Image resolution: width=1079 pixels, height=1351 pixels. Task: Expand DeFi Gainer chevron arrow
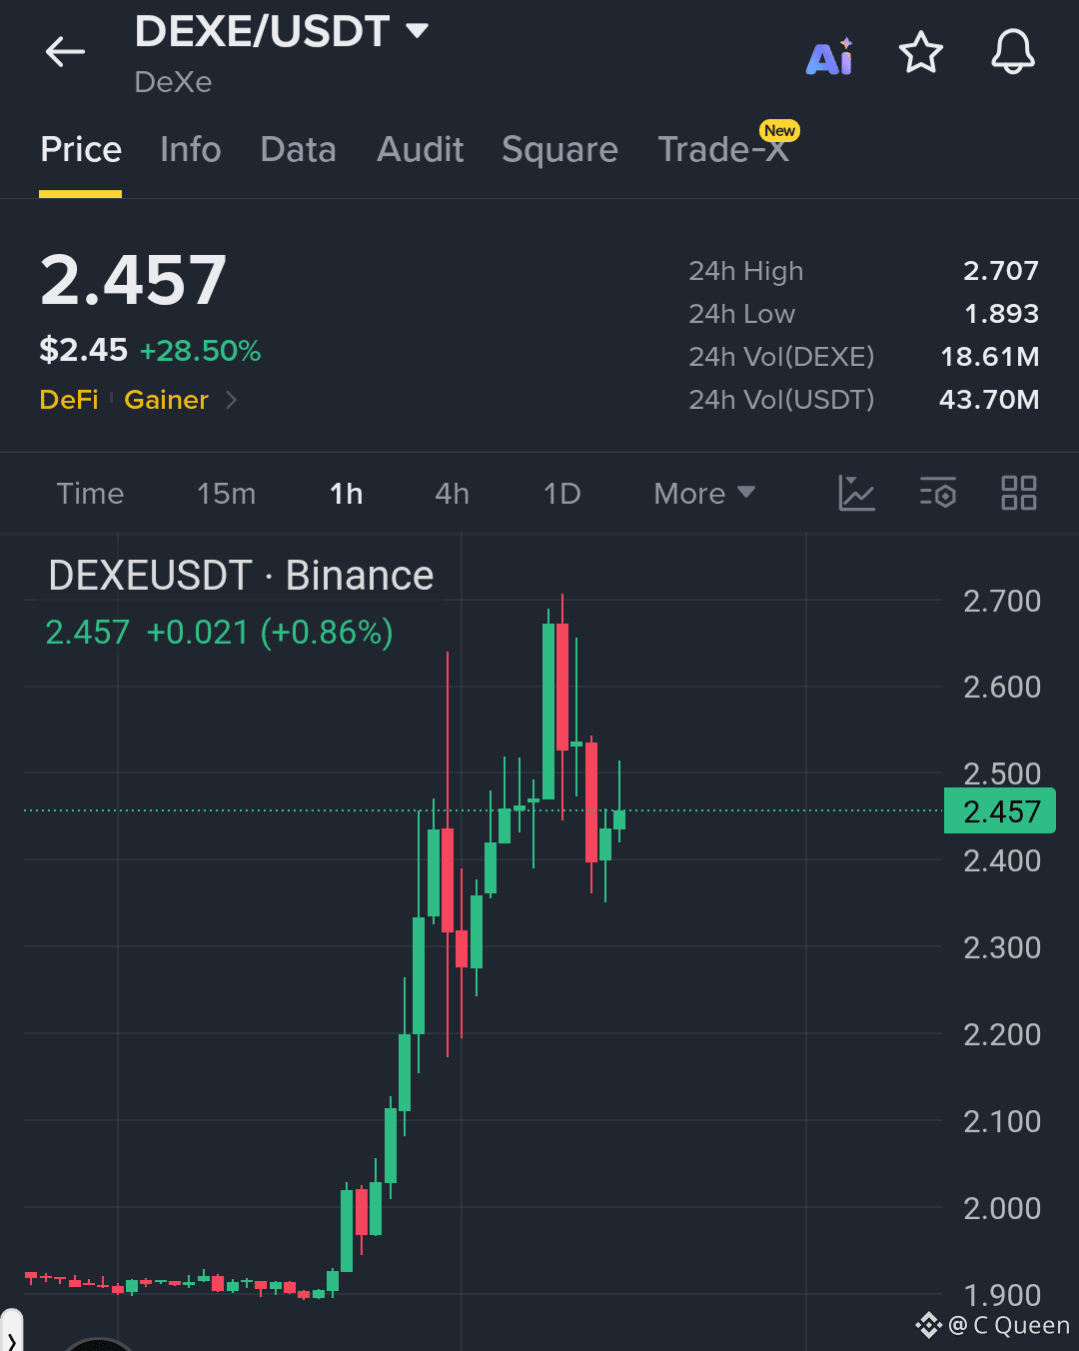tap(231, 400)
